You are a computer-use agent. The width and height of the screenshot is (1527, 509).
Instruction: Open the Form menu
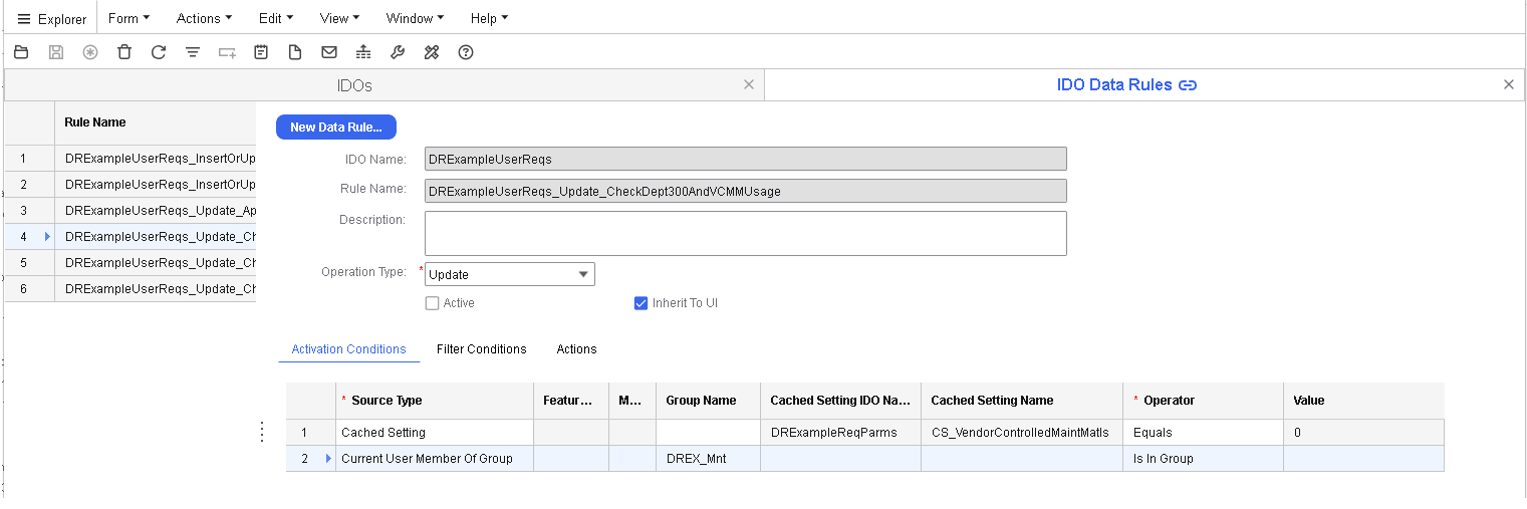(x=129, y=18)
